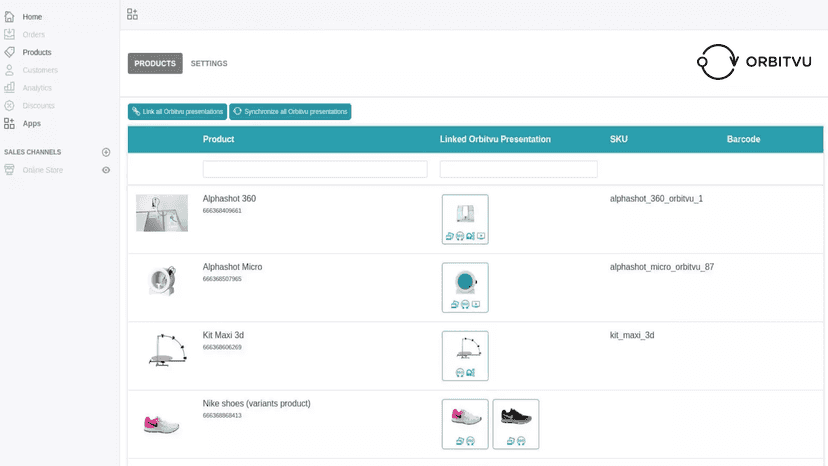
Task: Click the Orders inbox icon
Action: tap(10, 34)
